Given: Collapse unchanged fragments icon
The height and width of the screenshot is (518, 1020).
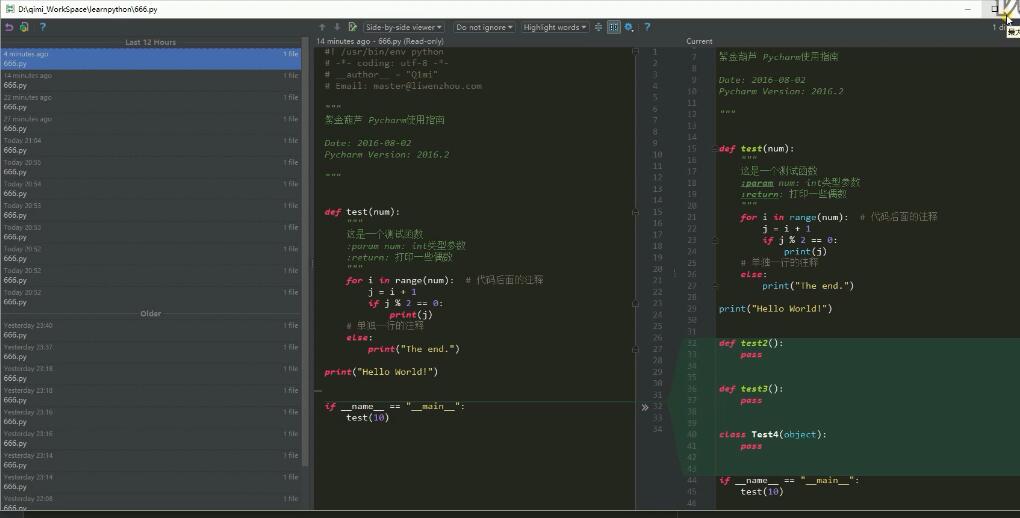Looking at the screenshot, I should pyautogui.click(x=598, y=27).
